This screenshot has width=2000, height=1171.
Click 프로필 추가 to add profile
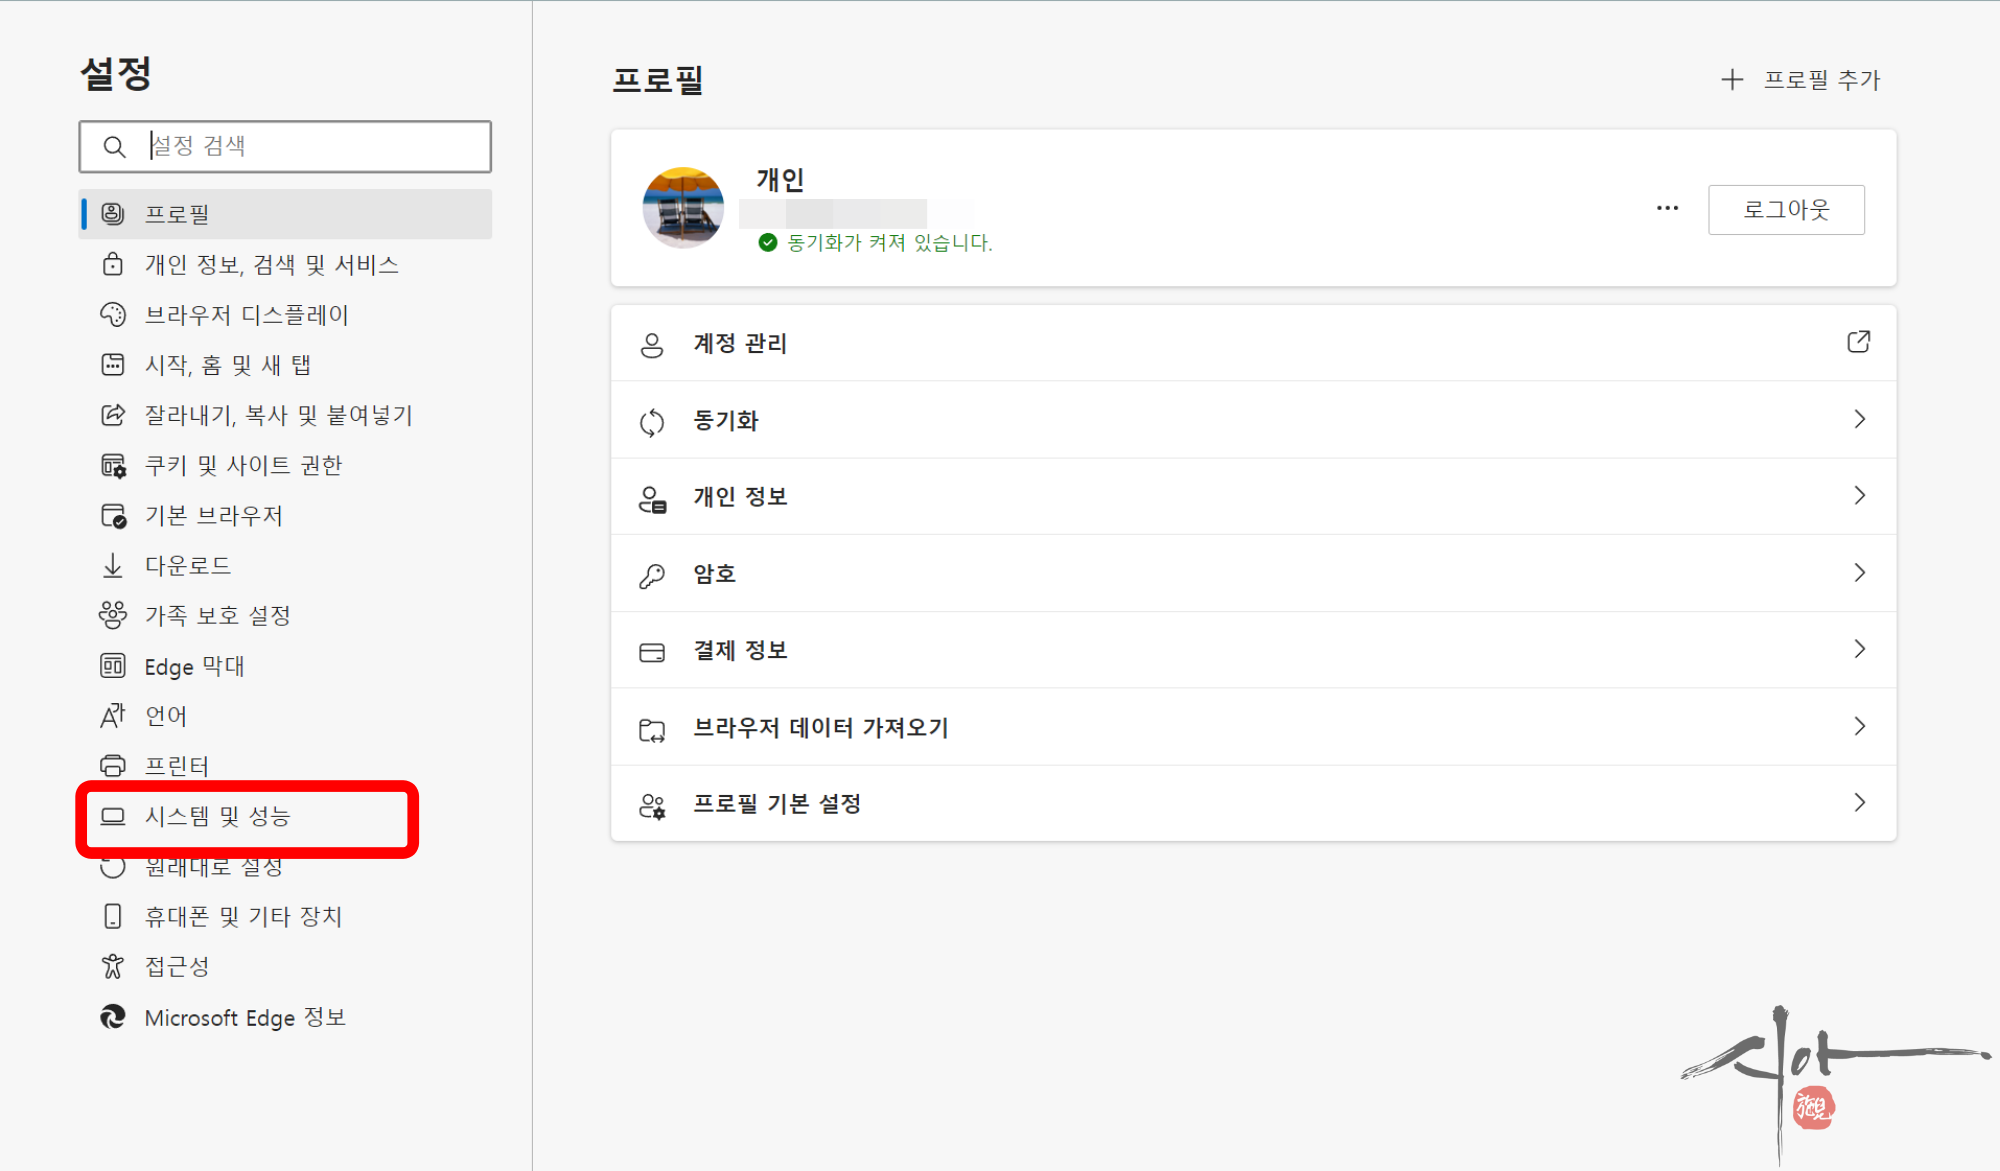[x=1801, y=80]
